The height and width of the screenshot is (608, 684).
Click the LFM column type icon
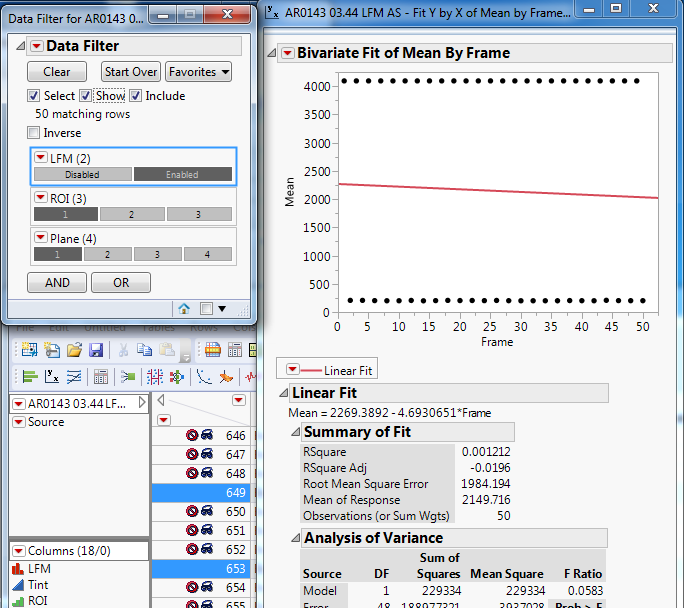[18, 569]
